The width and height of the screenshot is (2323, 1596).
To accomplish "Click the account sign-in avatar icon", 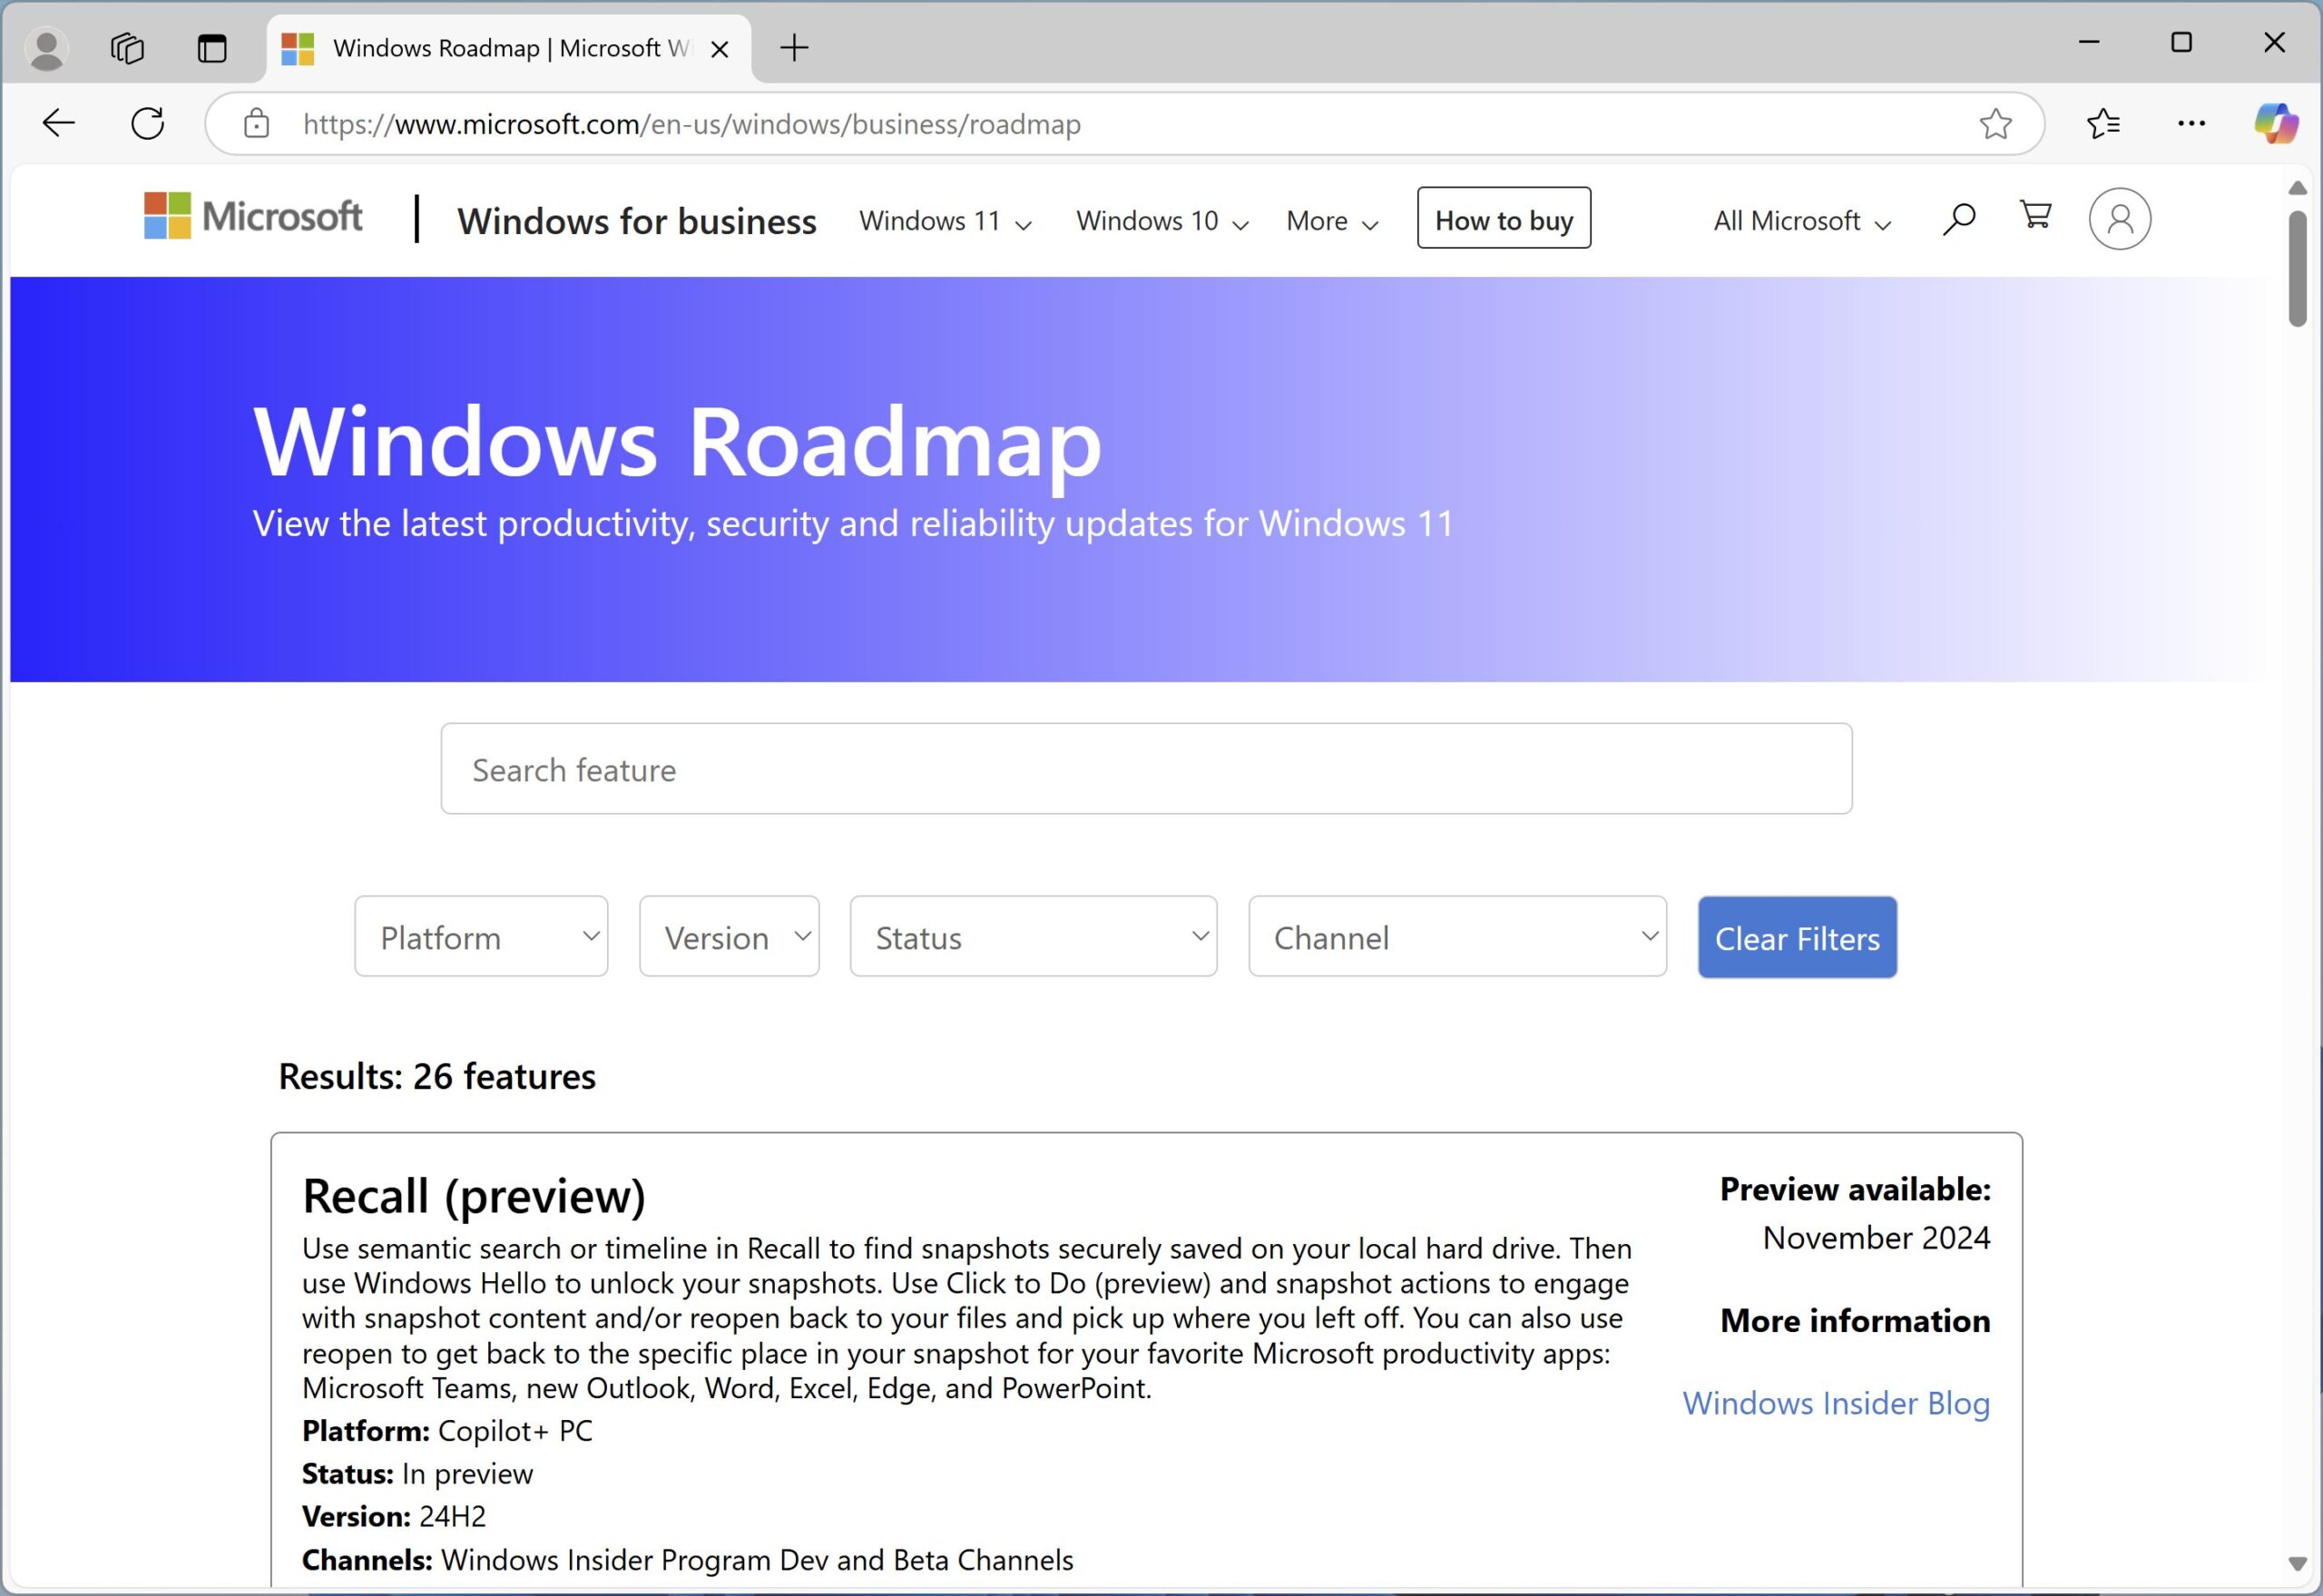I will 2119,219.
